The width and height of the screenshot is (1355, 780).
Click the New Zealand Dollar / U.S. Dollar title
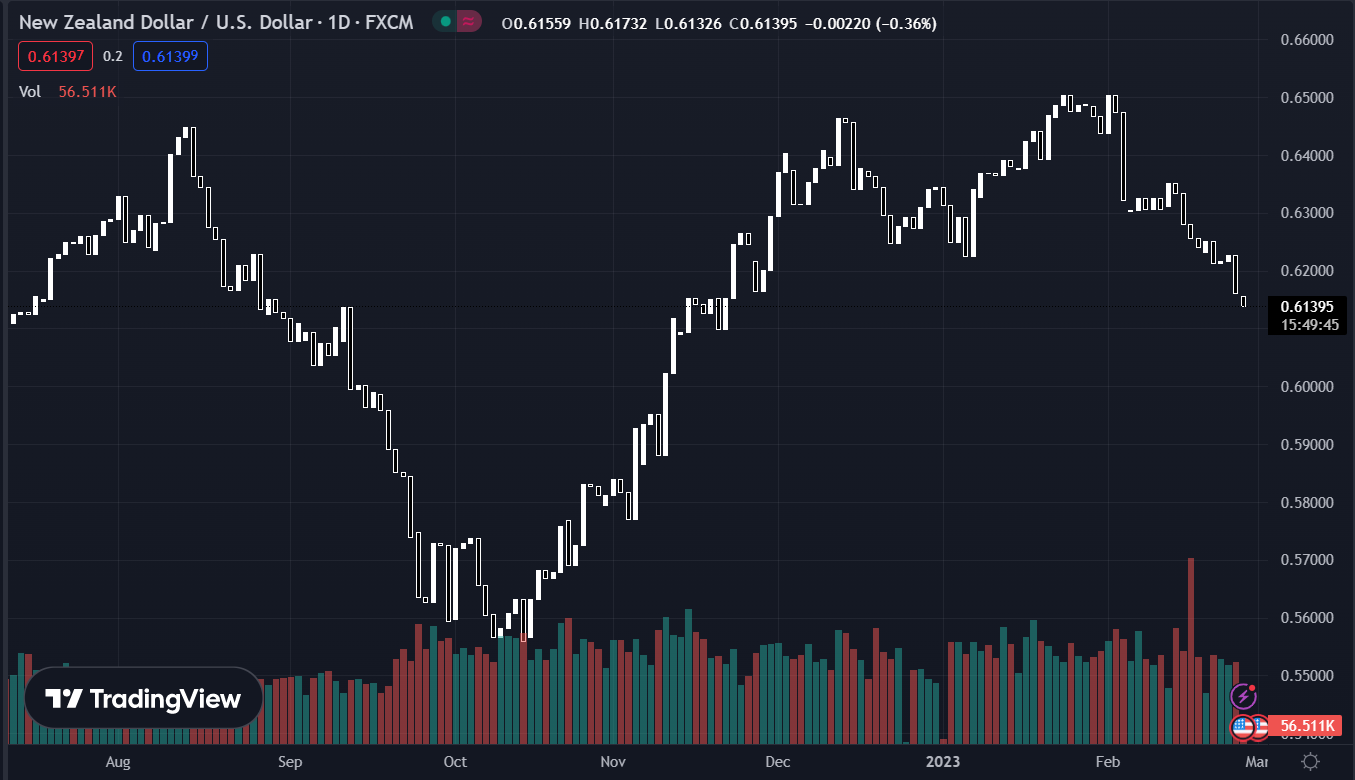[214, 22]
